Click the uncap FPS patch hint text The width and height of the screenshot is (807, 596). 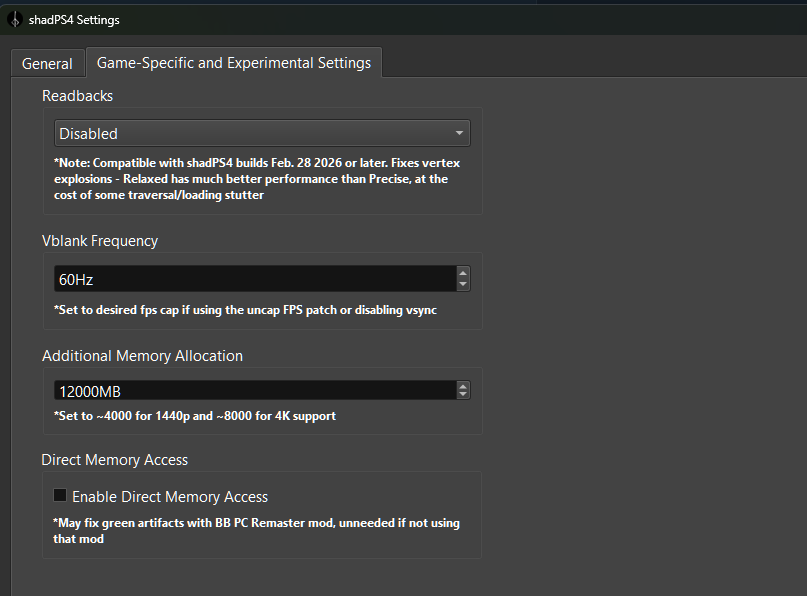(x=245, y=310)
